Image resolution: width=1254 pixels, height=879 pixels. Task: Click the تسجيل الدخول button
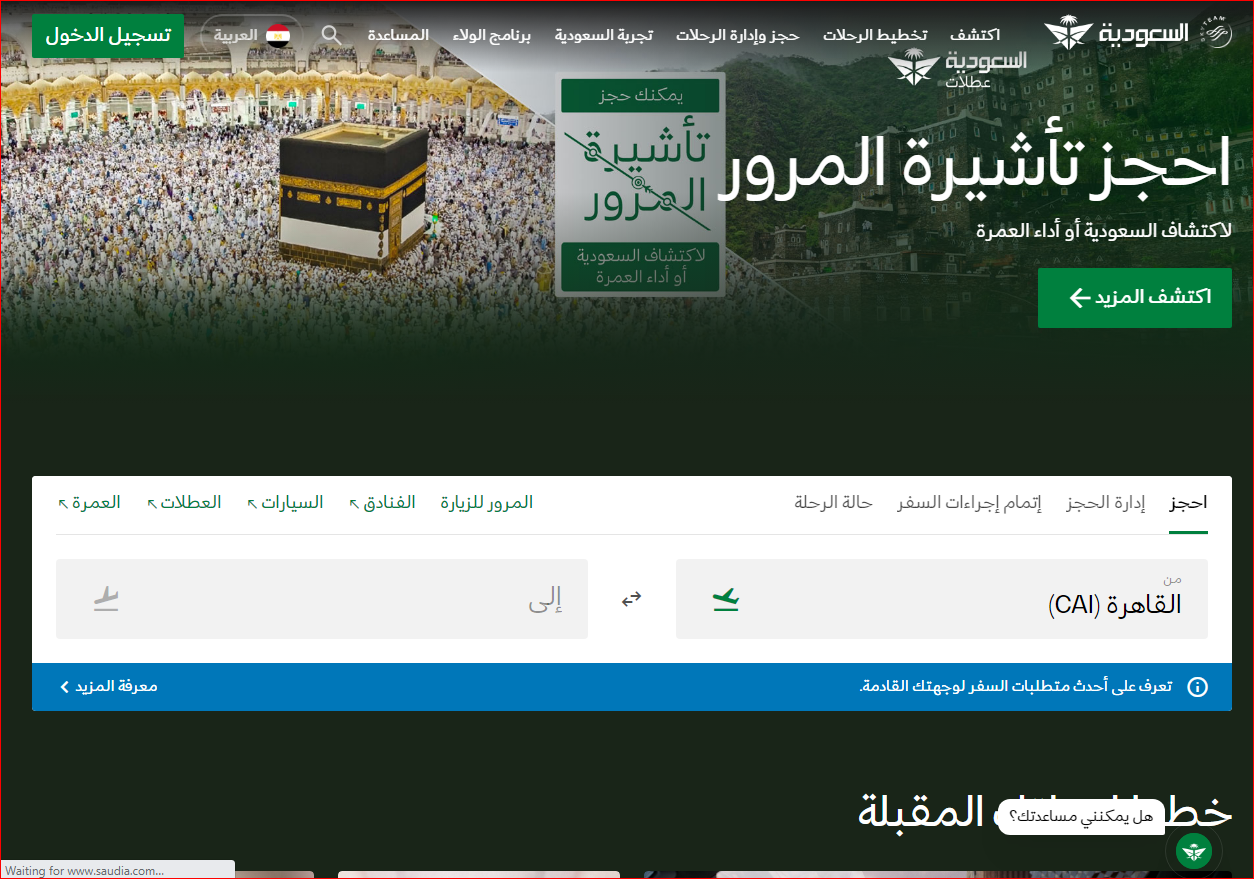click(x=108, y=35)
